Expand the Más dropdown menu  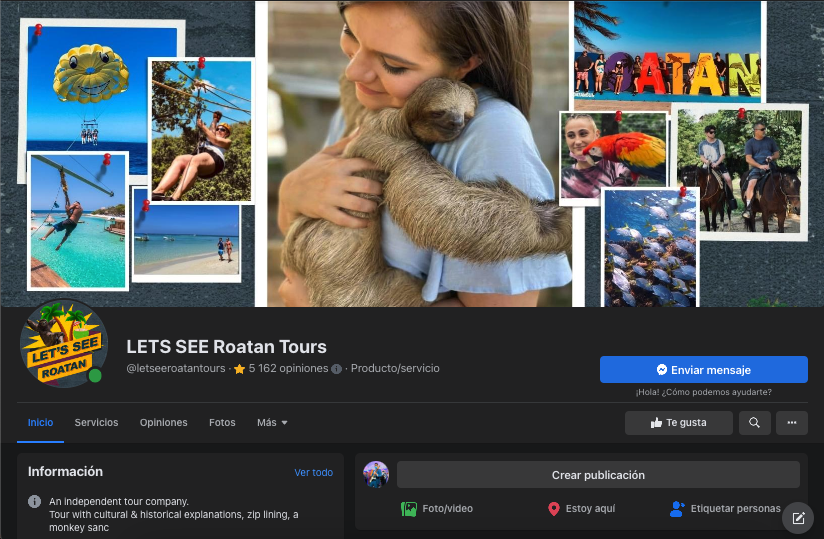272,423
